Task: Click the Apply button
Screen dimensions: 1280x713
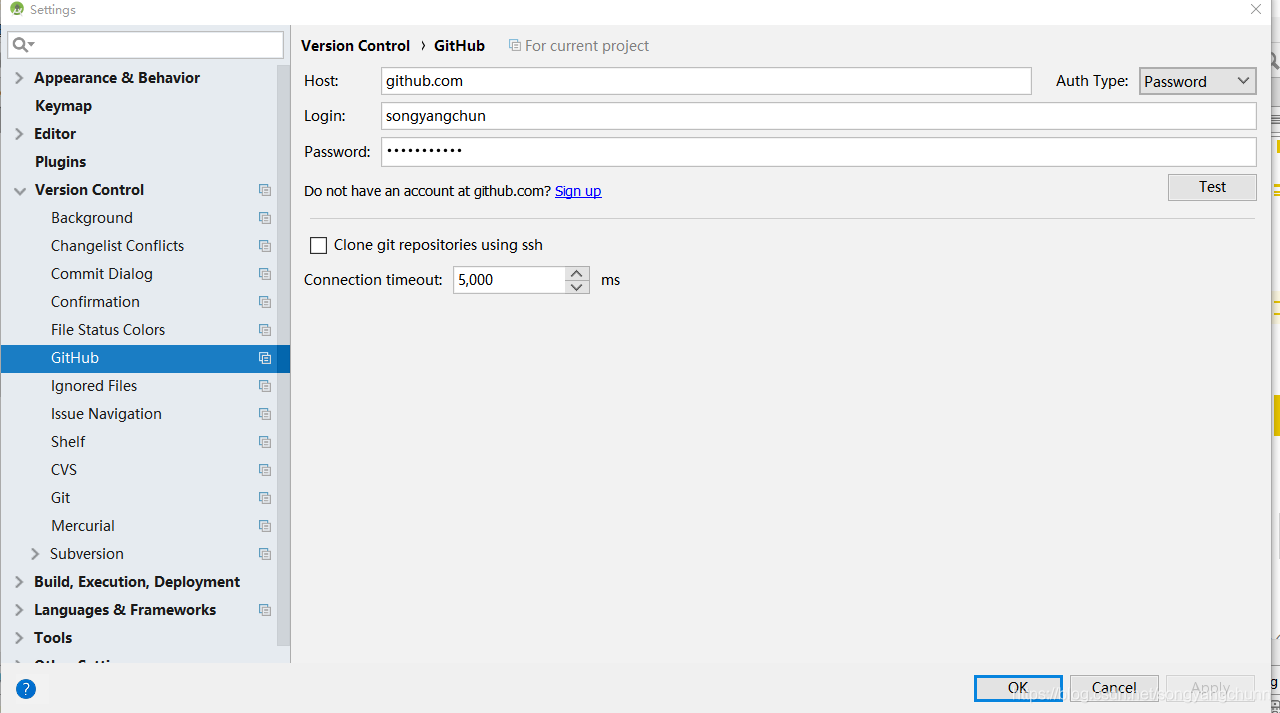Action: coord(1210,688)
